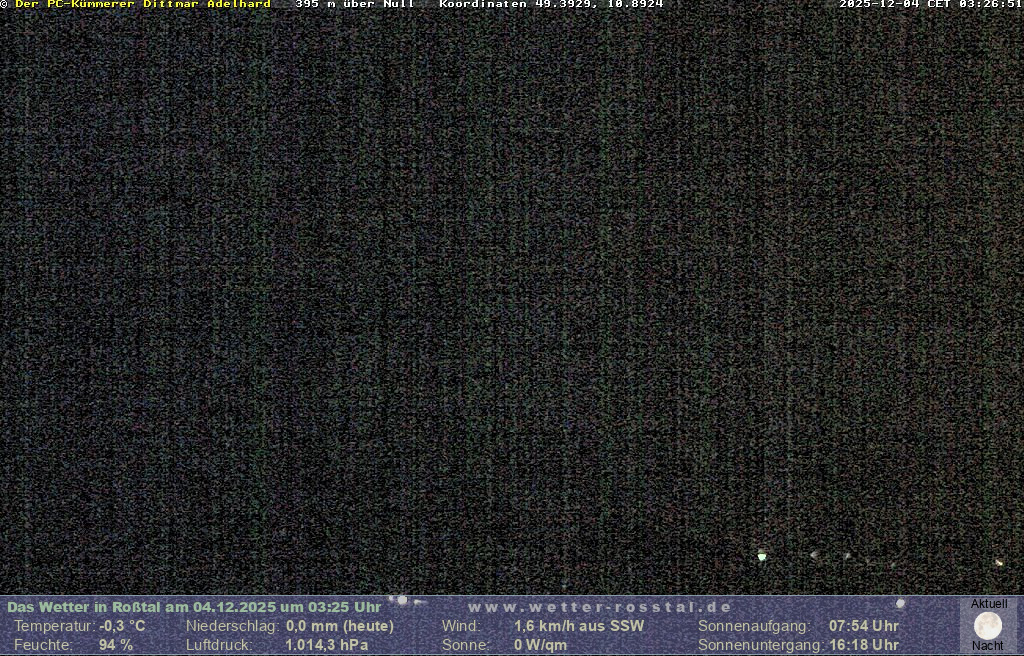Click the bright green light in the night image

tap(762, 556)
